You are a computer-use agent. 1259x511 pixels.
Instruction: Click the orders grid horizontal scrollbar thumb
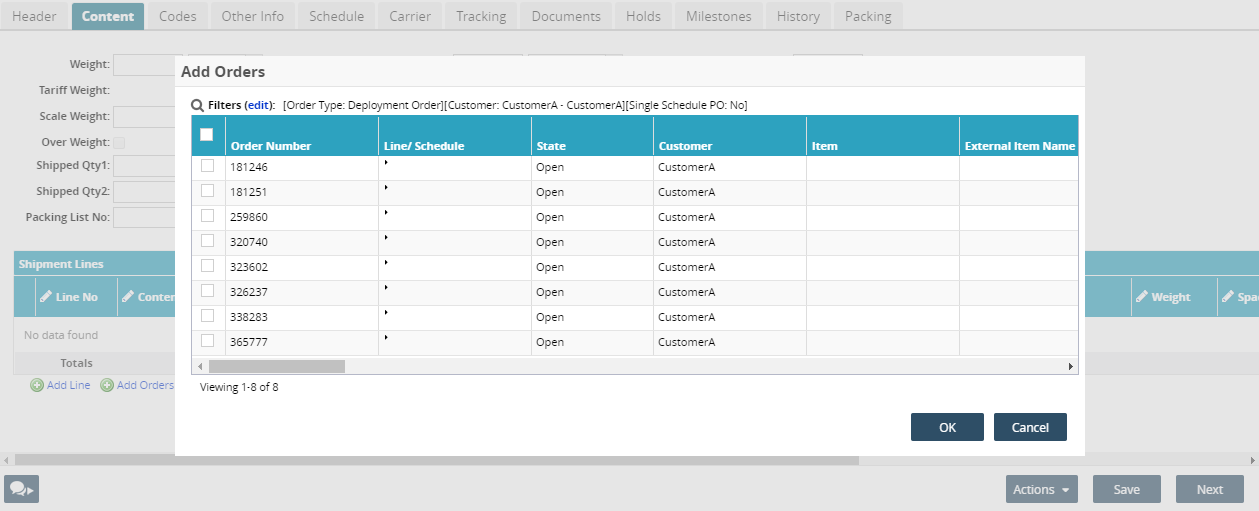click(x=276, y=366)
